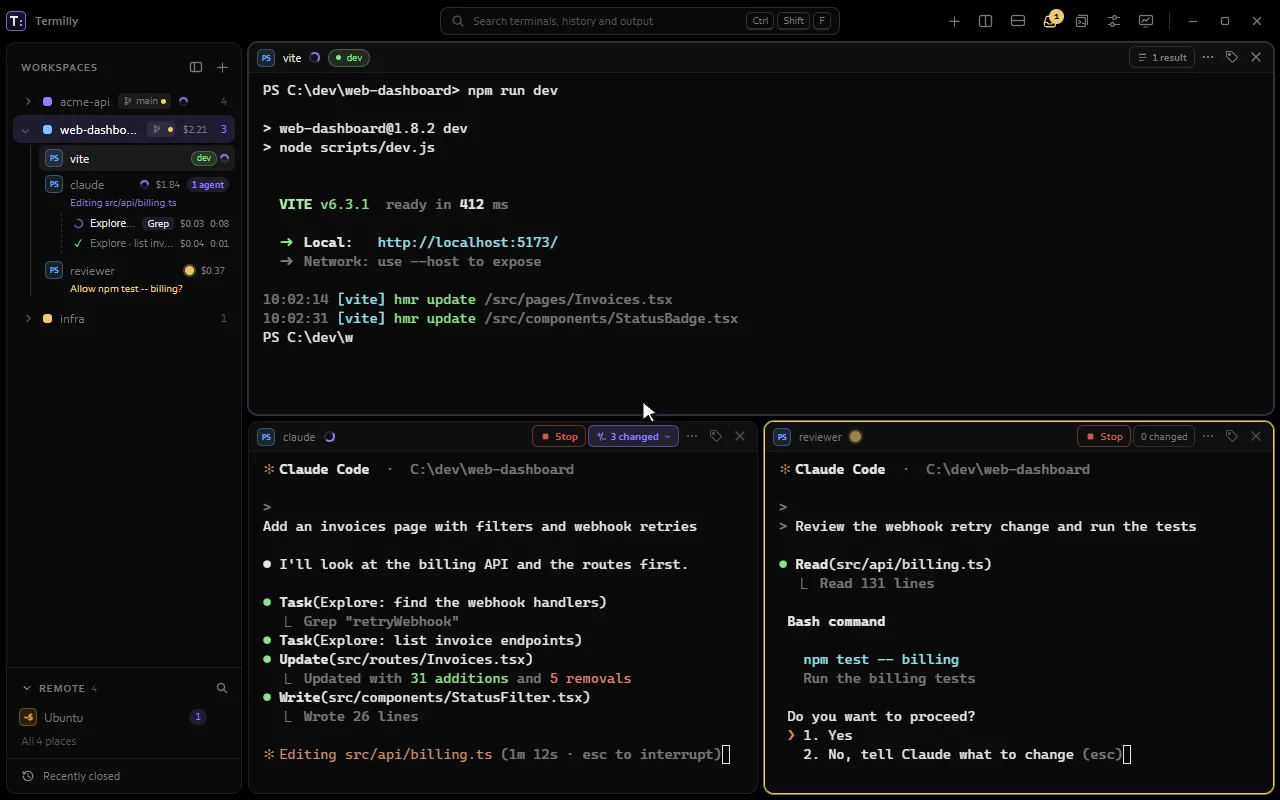Viewport: 1280px width, 800px height.
Task: Open more options in claude pane header
Action: click(692, 436)
